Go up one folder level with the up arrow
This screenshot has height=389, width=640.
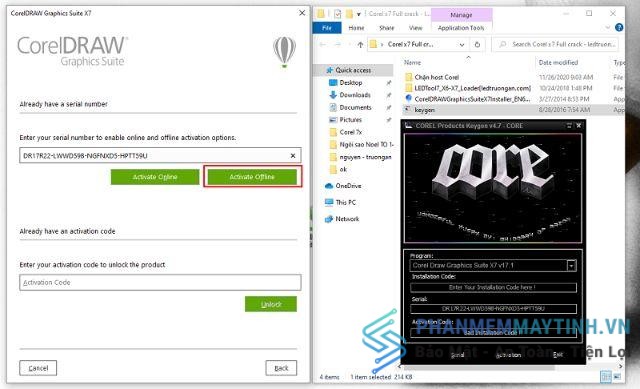(x=360, y=44)
